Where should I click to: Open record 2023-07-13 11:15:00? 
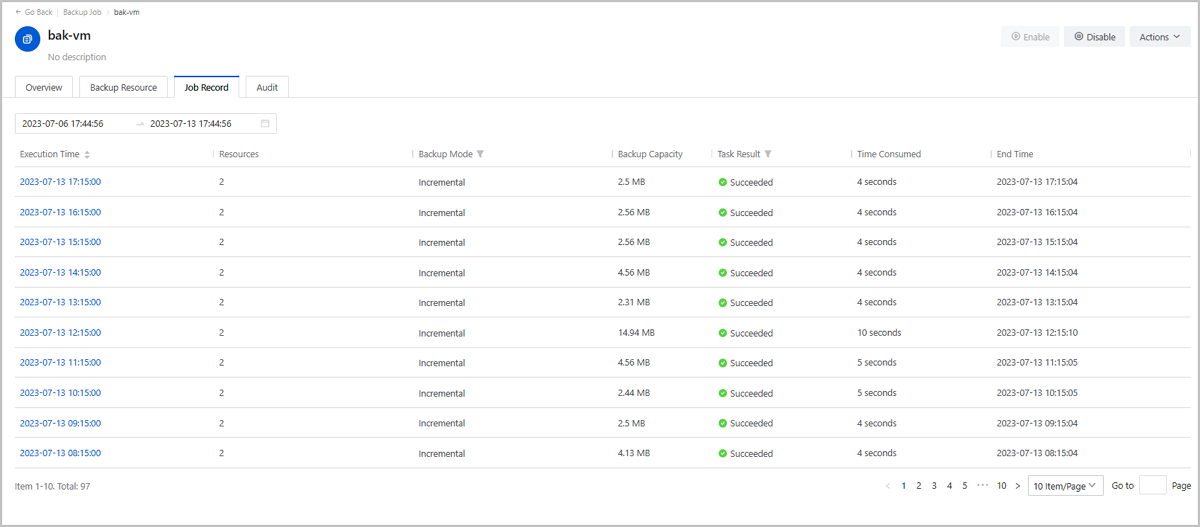60,362
